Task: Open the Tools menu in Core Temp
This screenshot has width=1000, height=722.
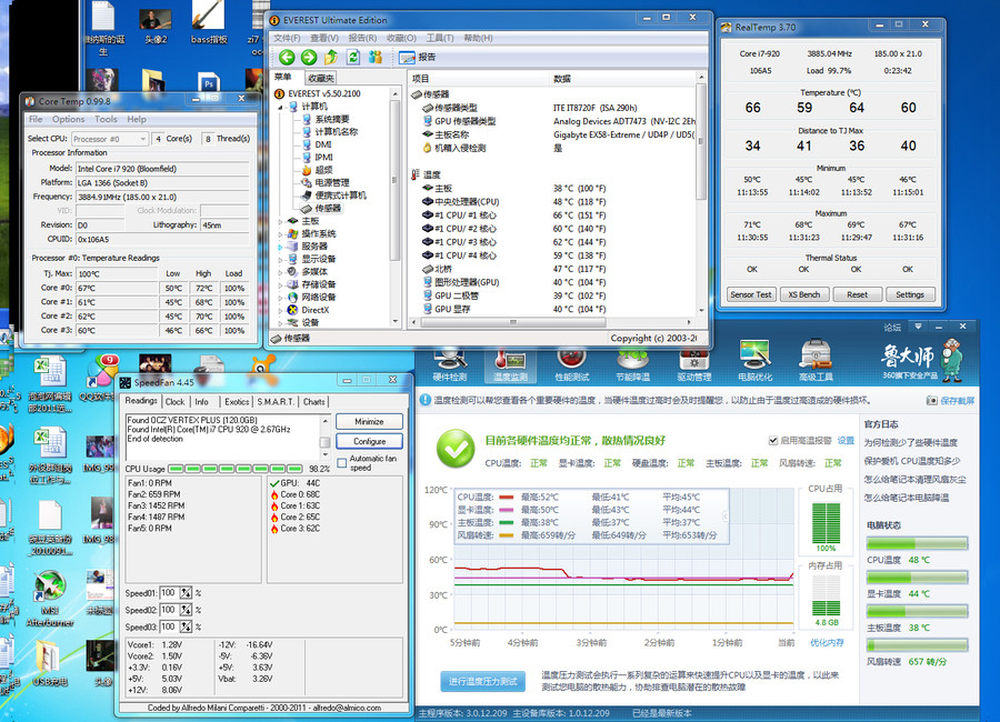Action: 105,119
